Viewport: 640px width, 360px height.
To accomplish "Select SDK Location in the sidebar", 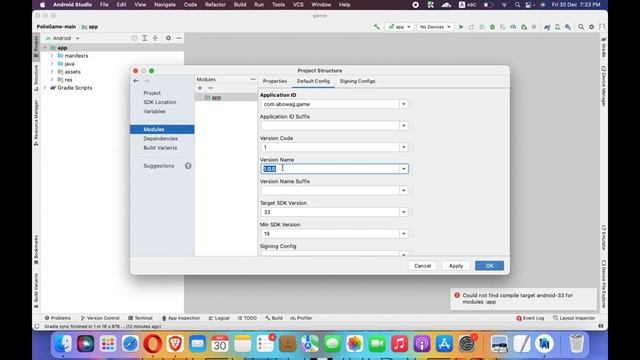I will click(x=160, y=102).
